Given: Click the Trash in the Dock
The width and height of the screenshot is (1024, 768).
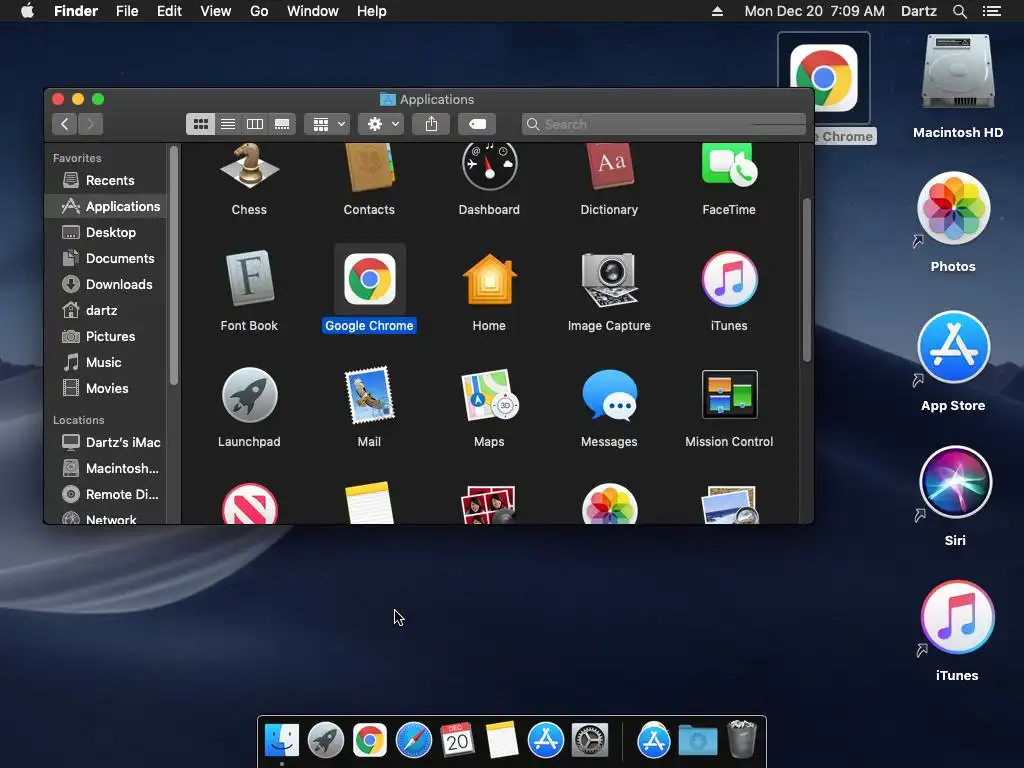Looking at the screenshot, I should point(742,739).
